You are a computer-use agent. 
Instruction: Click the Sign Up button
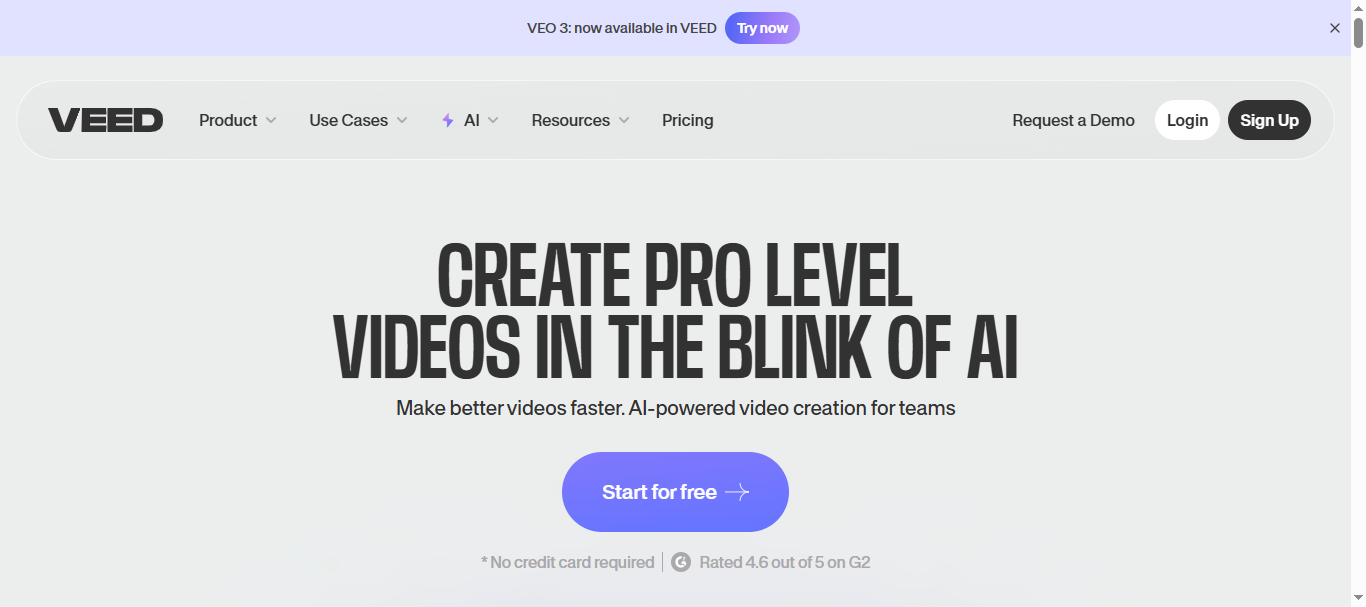pos(1269,120)
